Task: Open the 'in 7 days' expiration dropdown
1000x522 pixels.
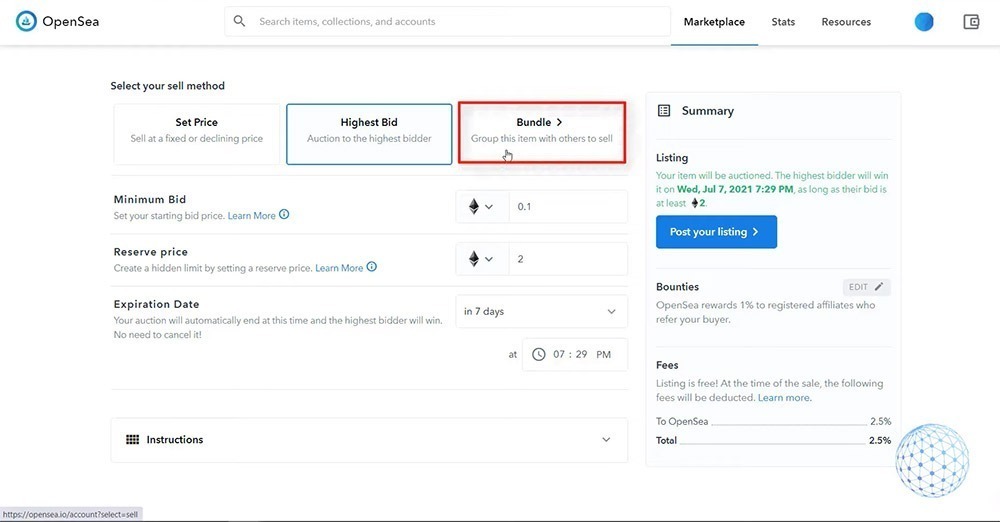Action: pyautogui.click(x=541, y=311)
